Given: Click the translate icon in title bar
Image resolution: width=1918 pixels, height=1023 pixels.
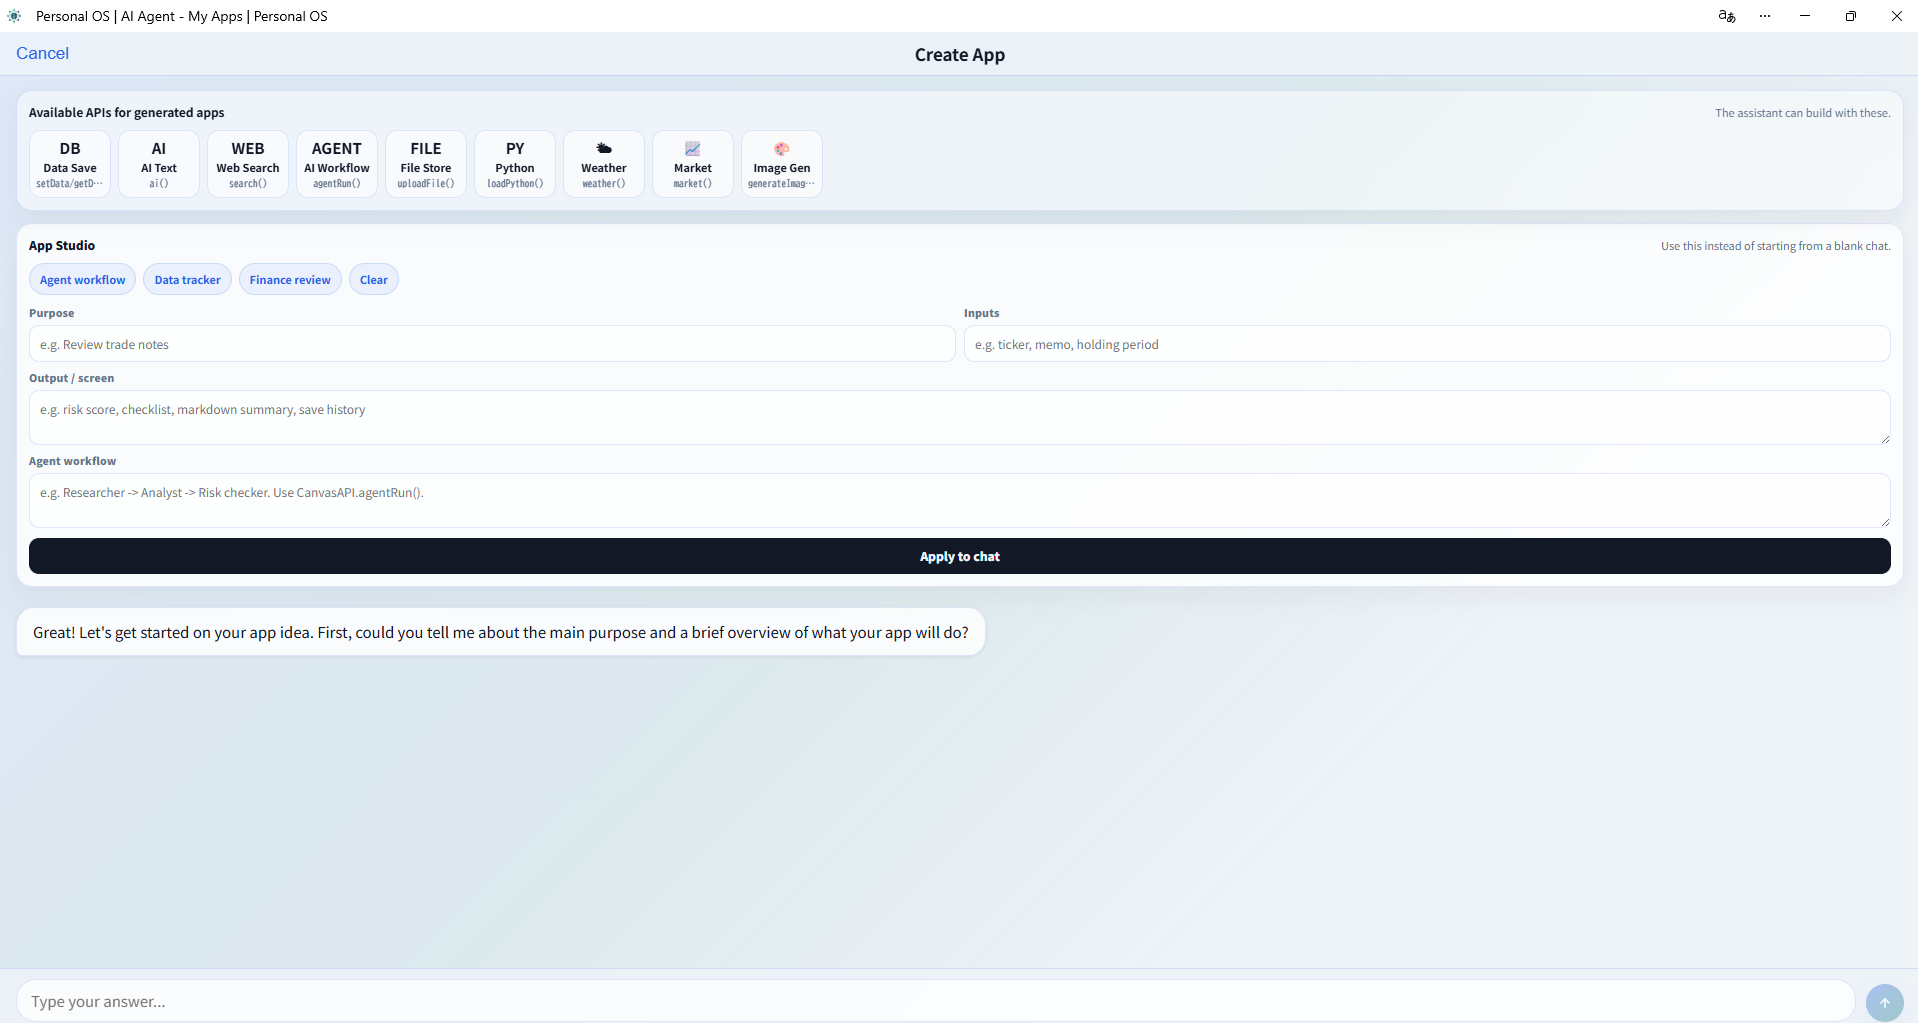Looking at the screenshot, I should coord(1727,16).
